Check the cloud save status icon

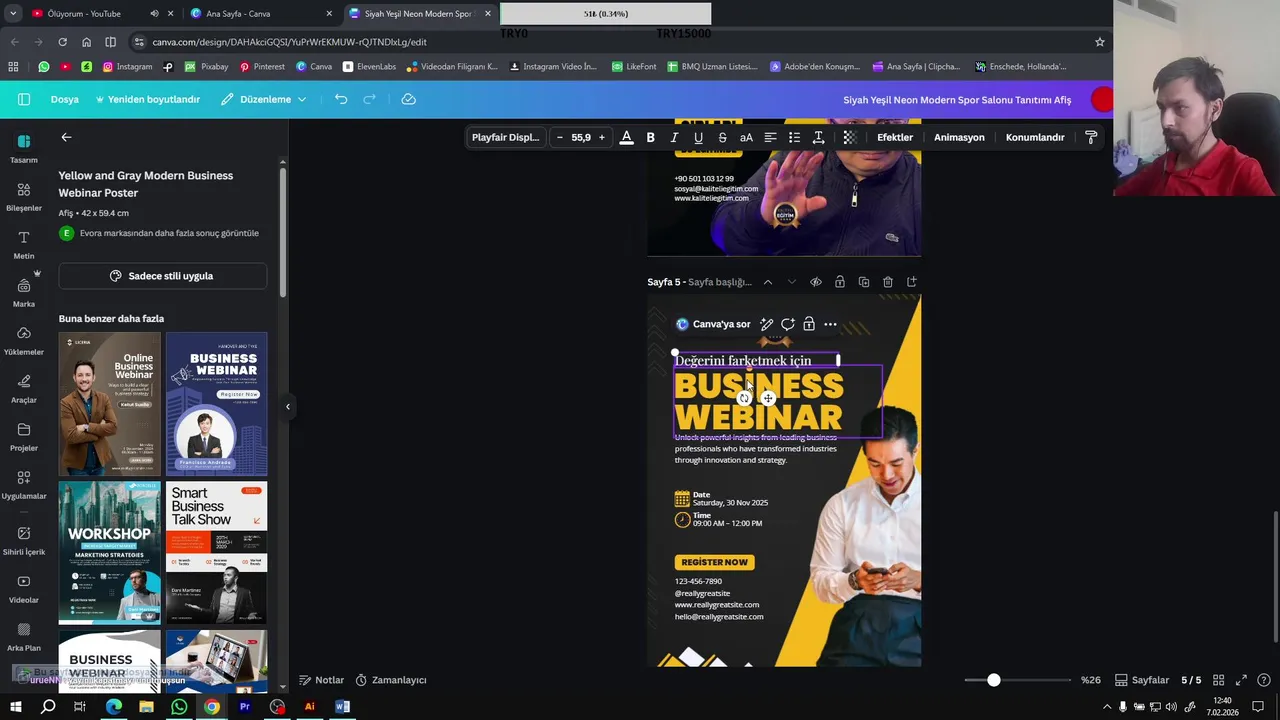click(408, 99)
